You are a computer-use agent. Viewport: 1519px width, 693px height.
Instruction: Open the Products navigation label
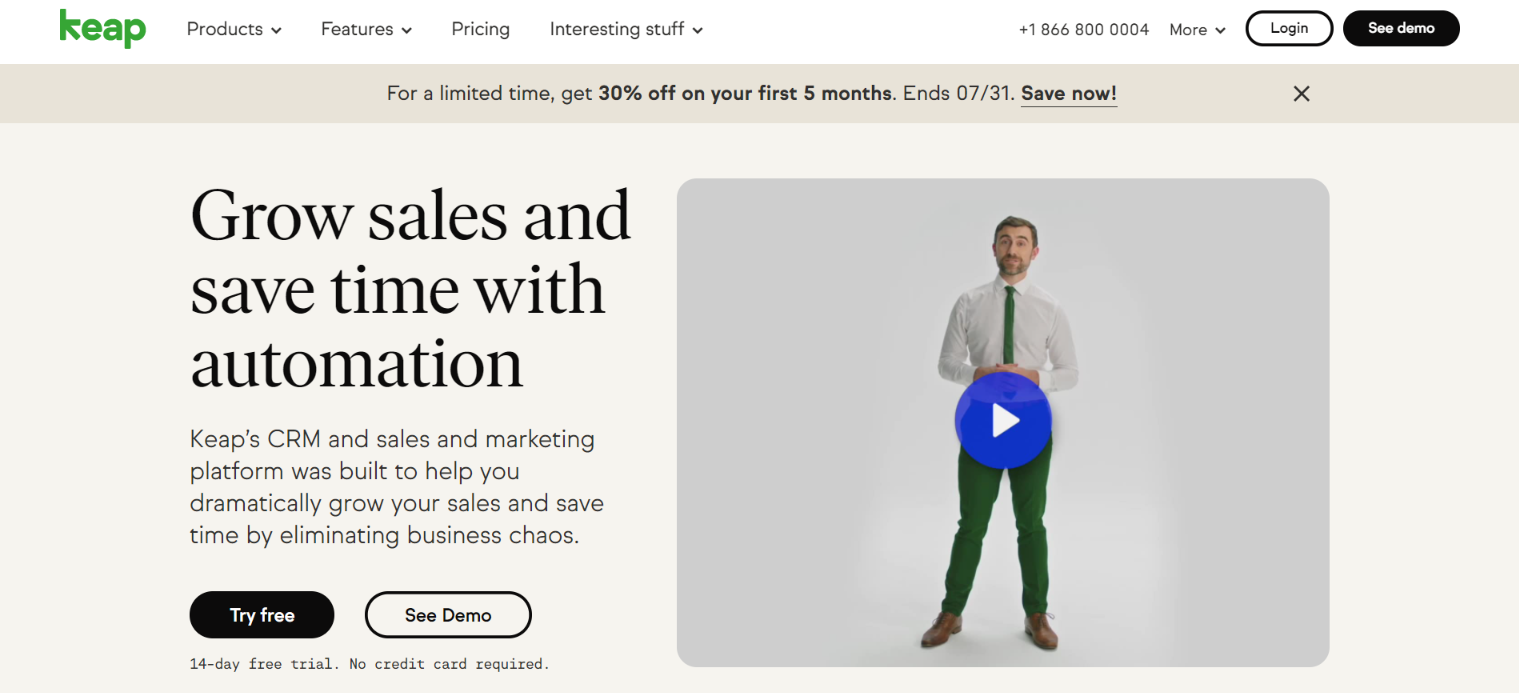point(224,29)
